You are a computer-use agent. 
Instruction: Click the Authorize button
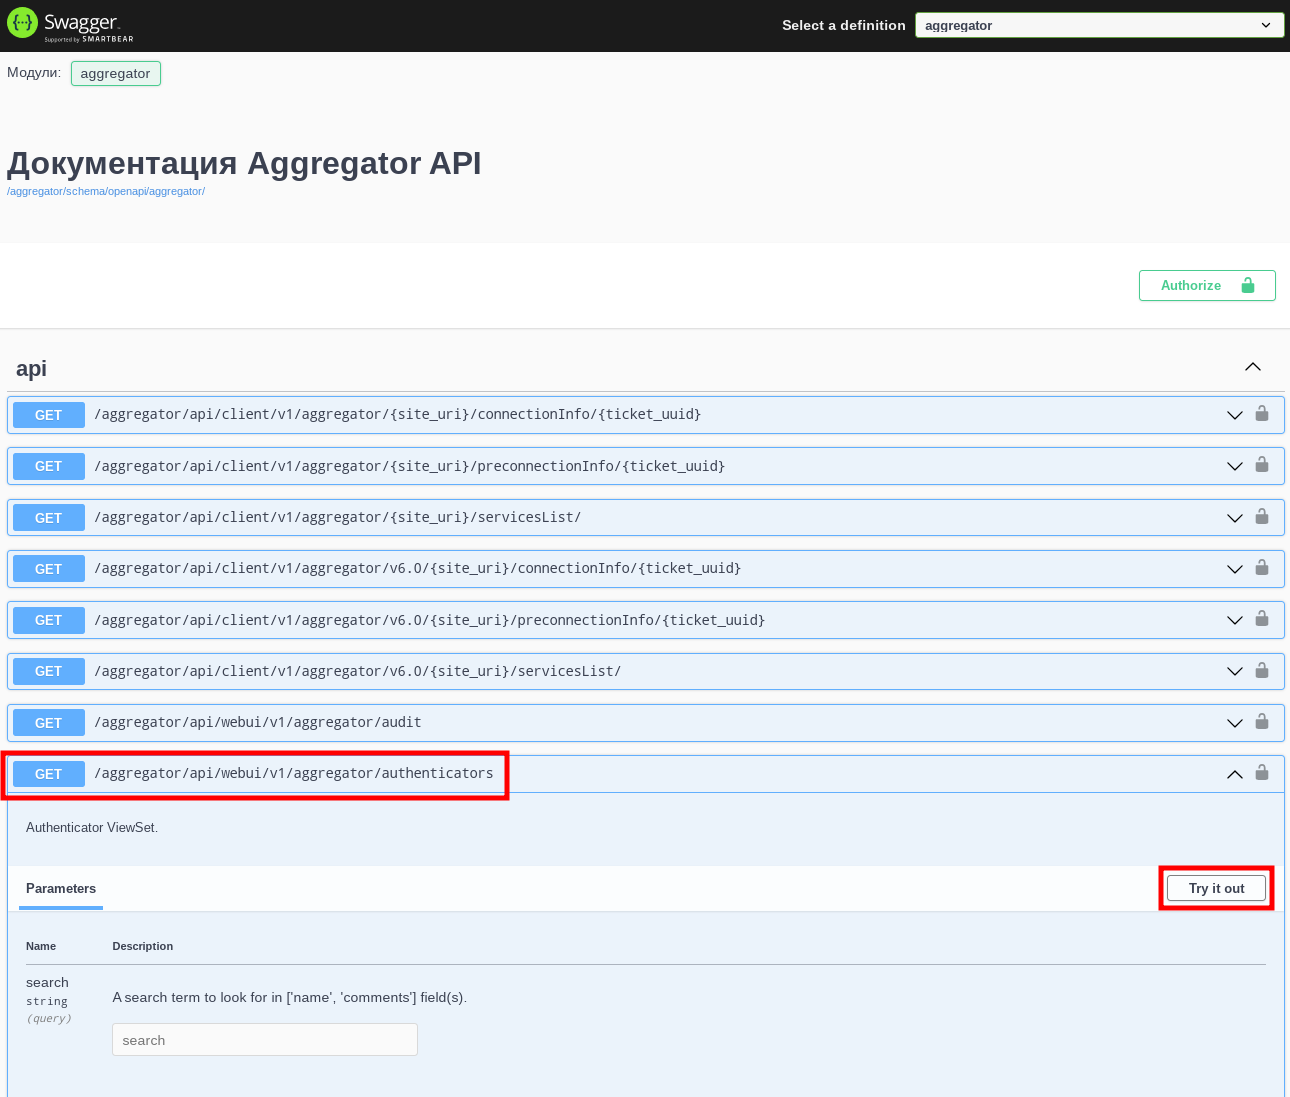click(1206, 285)
